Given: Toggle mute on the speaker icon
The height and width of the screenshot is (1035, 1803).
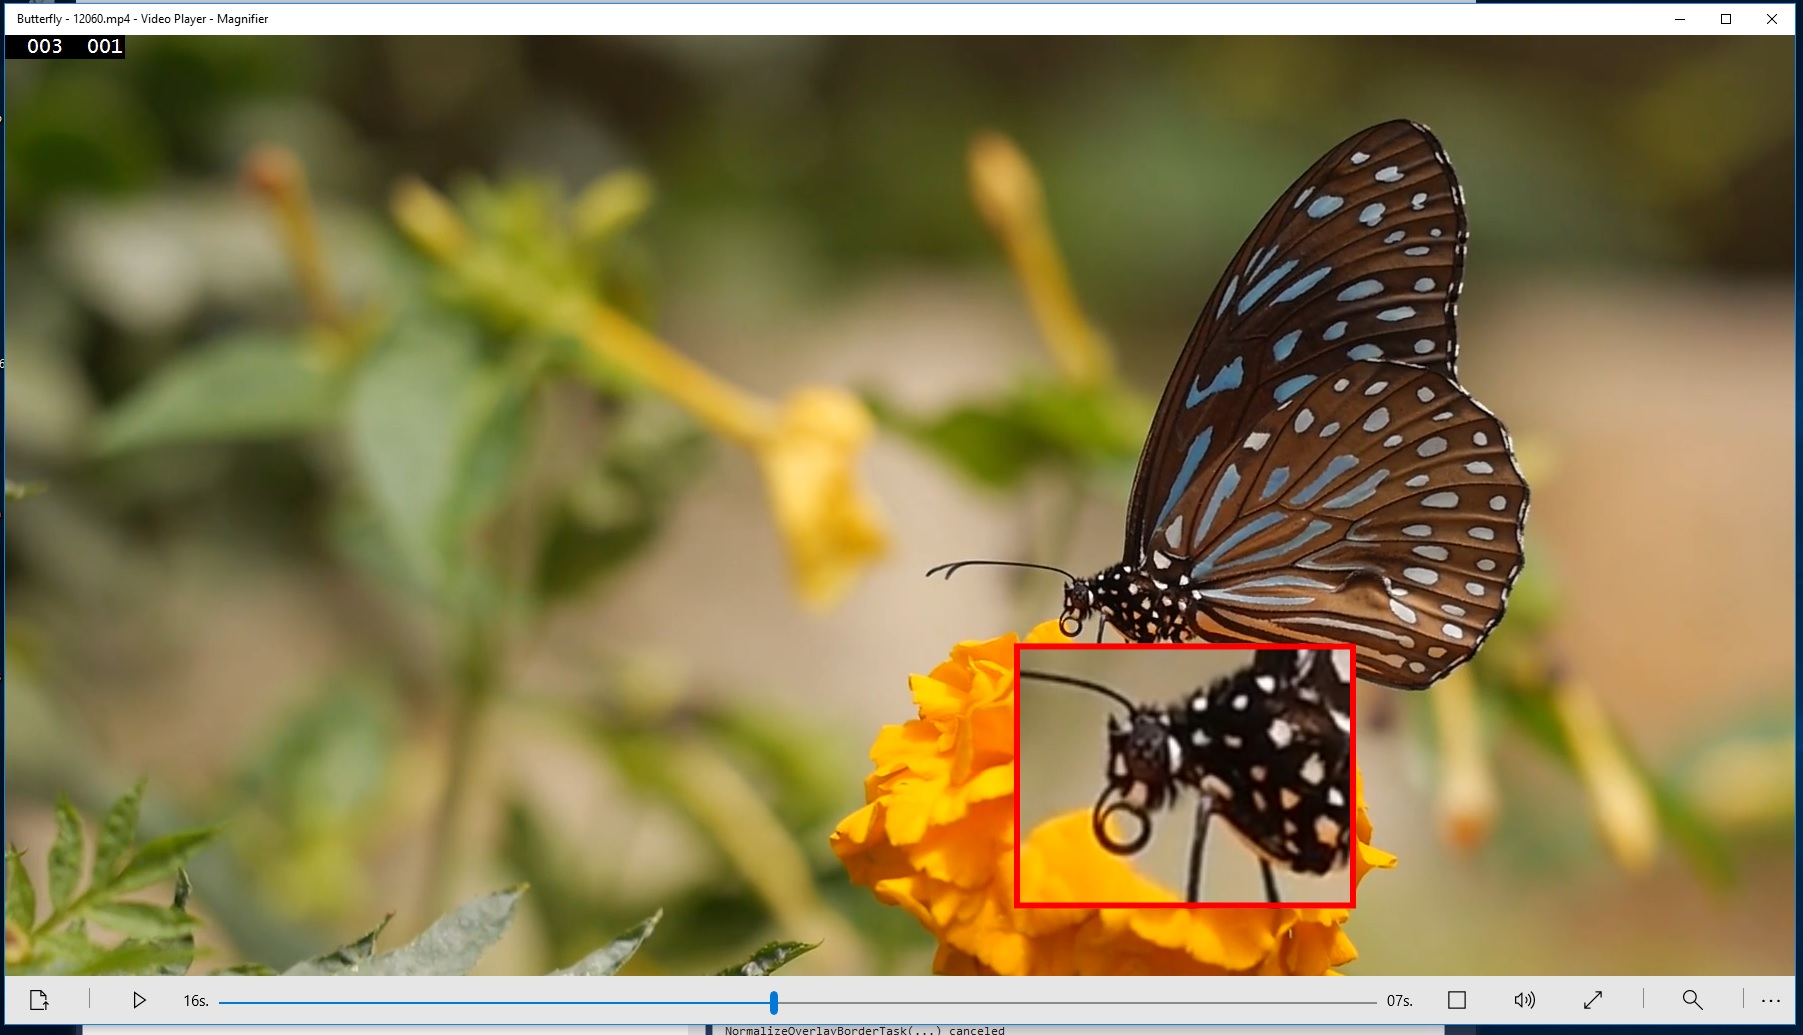Looking at the screenshot, I should click(x=1523, y=999).
